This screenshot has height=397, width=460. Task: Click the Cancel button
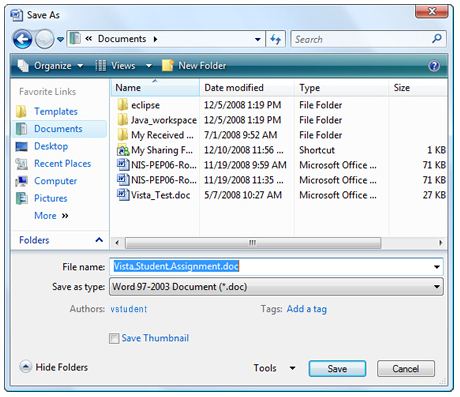[x=406, y=369]
